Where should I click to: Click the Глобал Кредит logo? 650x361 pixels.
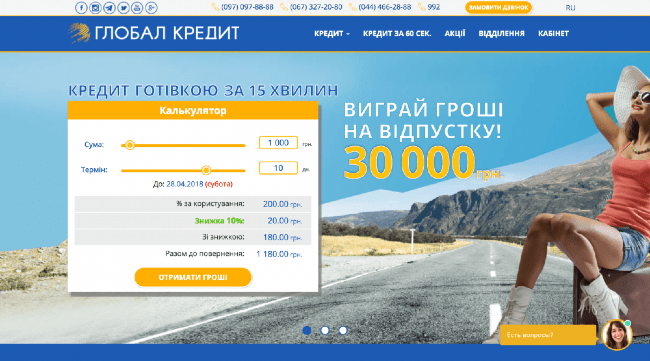pos(154,33)
